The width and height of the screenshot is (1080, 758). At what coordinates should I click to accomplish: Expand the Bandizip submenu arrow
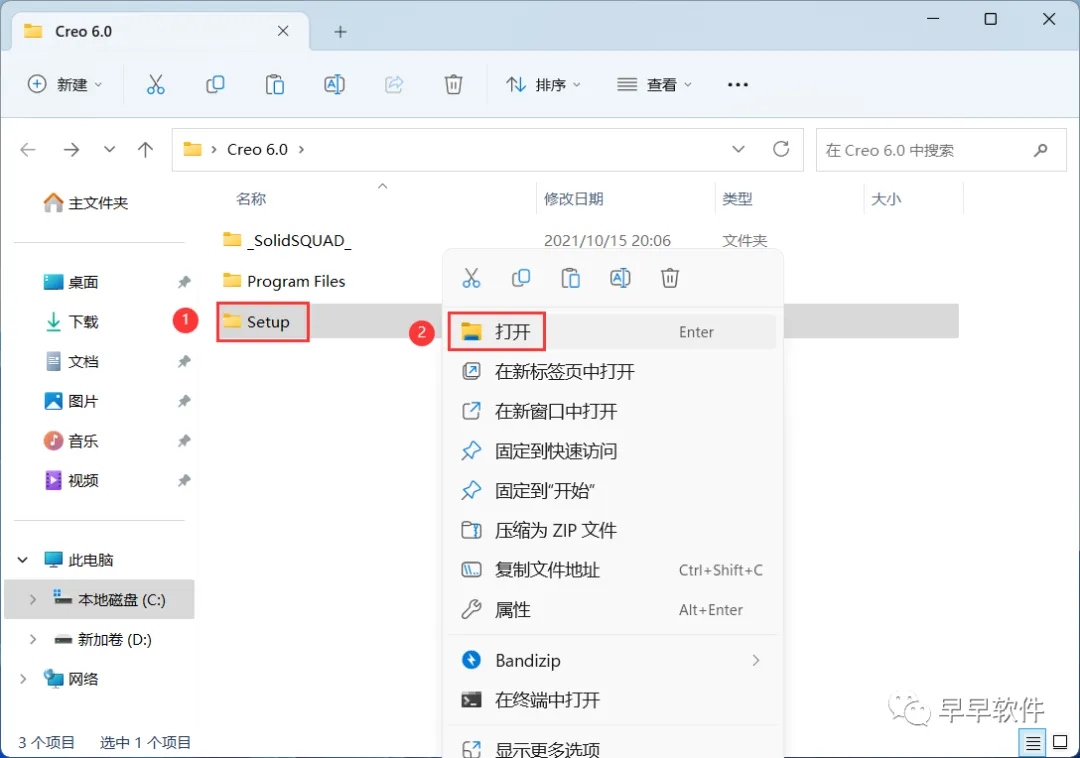pos(756,660)
